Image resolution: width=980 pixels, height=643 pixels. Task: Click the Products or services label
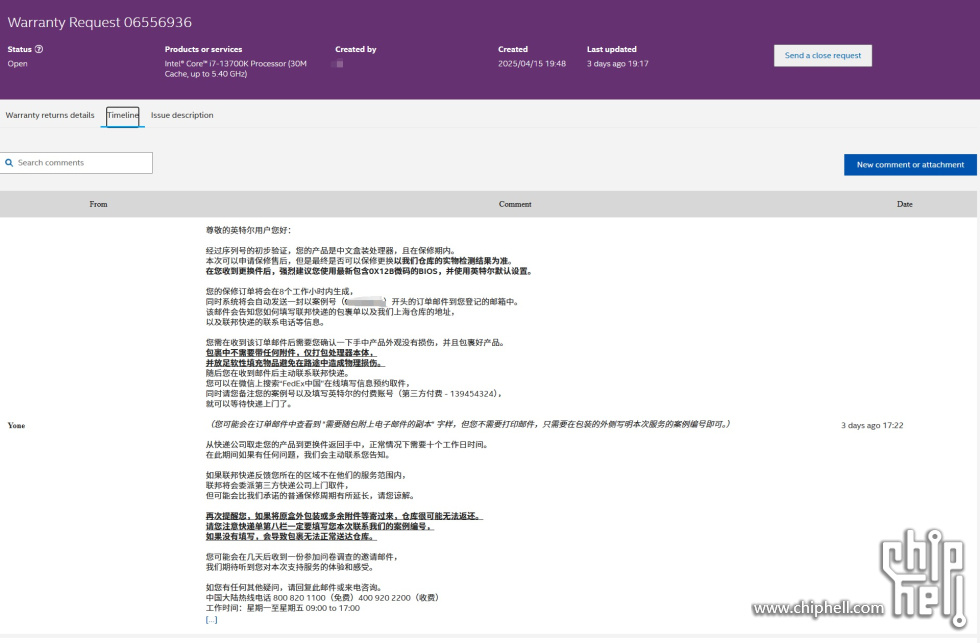click(203, 49)
